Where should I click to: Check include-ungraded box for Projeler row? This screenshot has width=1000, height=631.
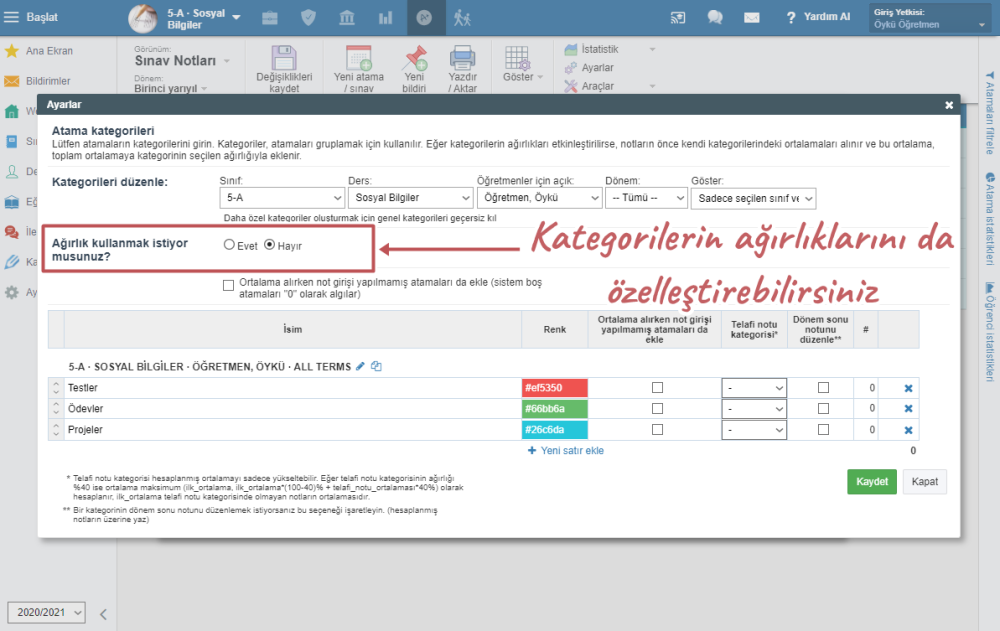pyautogui.click(x=658, y=429)
